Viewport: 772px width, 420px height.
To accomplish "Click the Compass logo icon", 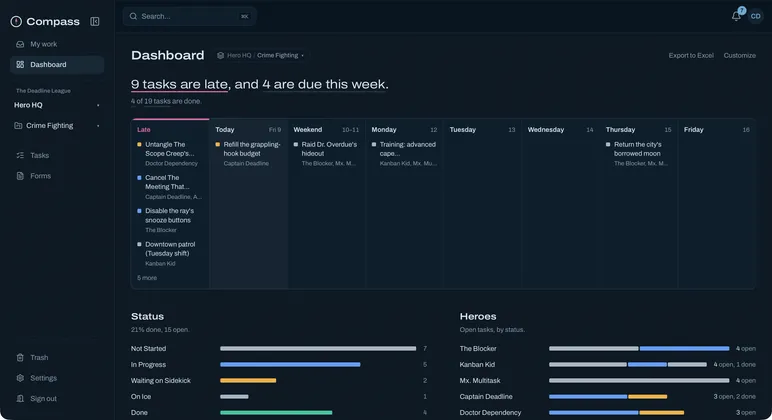I will [x=16, y=21].
